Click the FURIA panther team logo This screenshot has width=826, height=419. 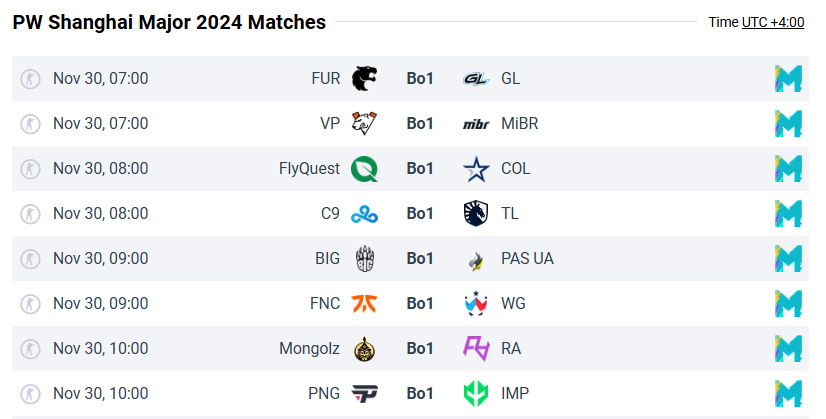pos(365,78)
